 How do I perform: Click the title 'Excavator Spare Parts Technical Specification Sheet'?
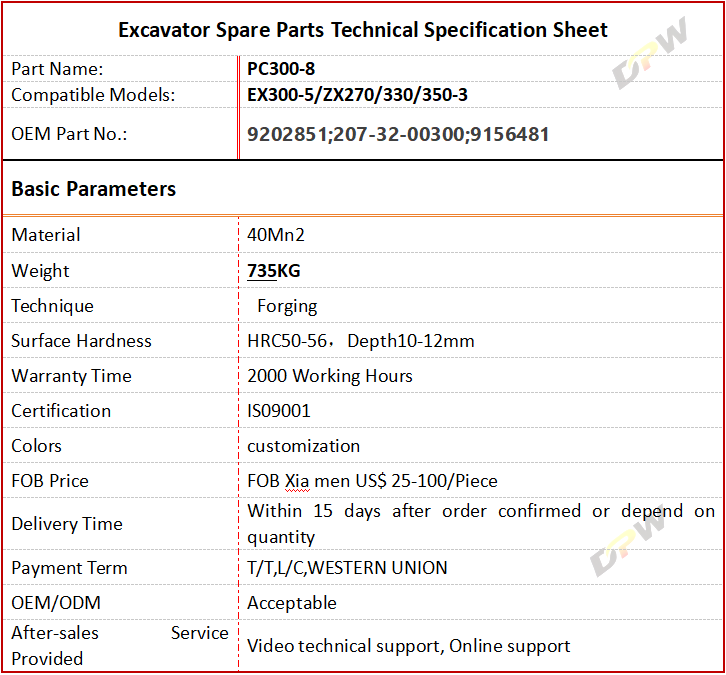(363, 30)
